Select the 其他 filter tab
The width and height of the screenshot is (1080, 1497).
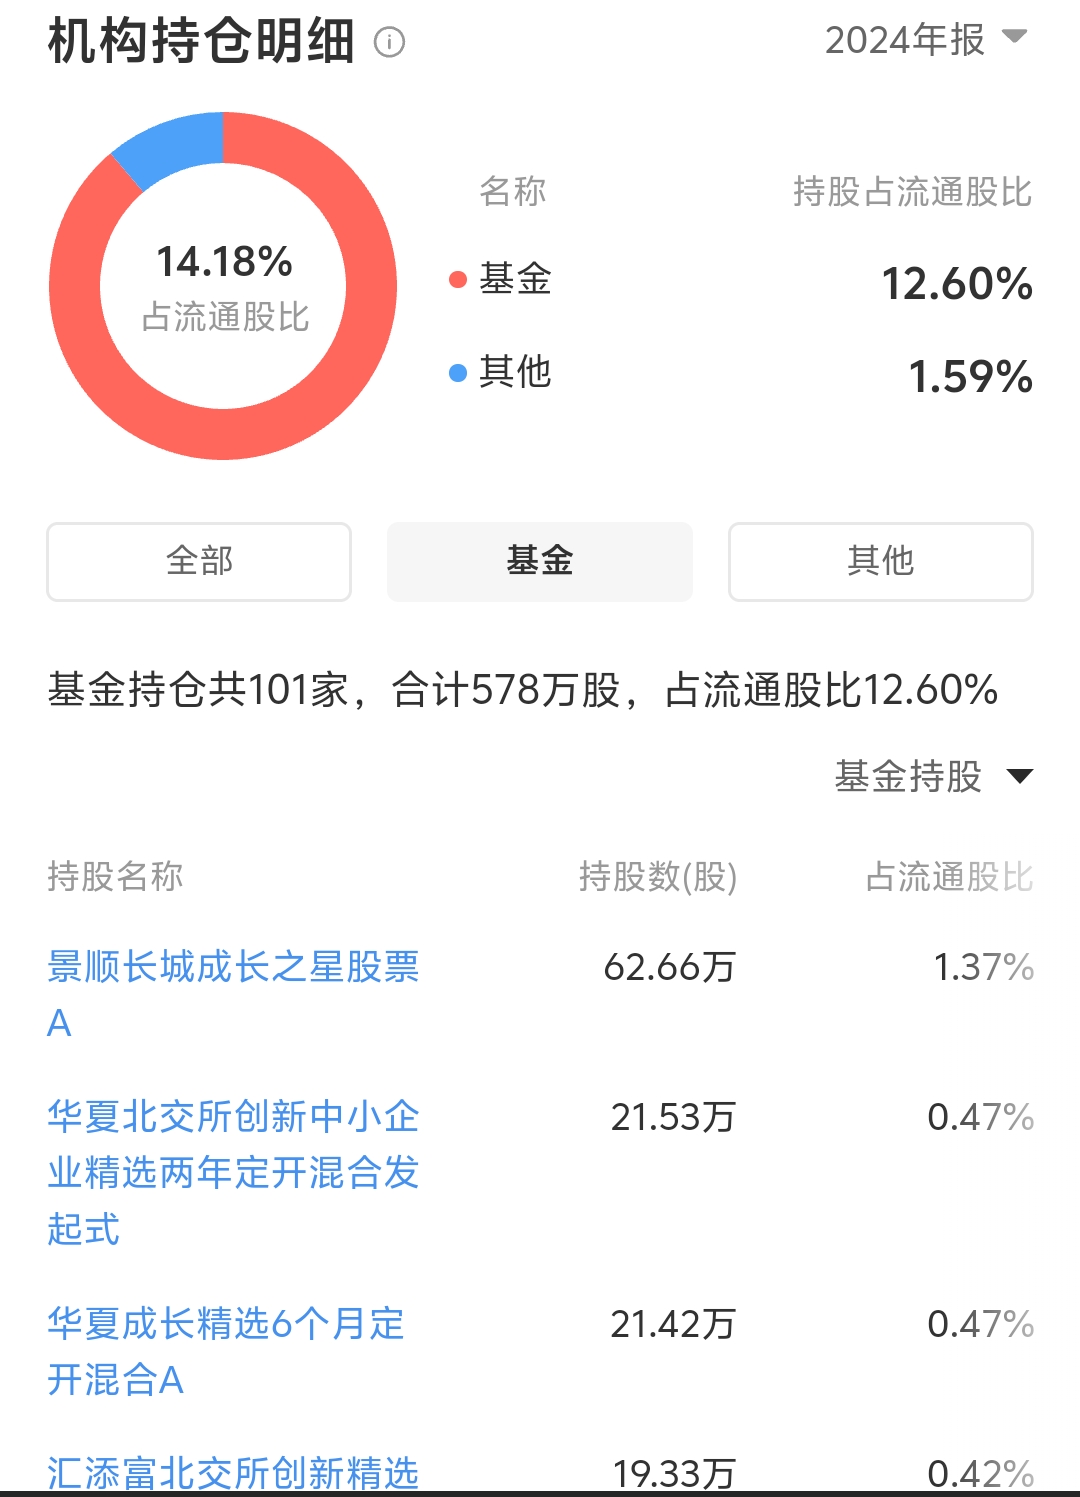(881, 561)
